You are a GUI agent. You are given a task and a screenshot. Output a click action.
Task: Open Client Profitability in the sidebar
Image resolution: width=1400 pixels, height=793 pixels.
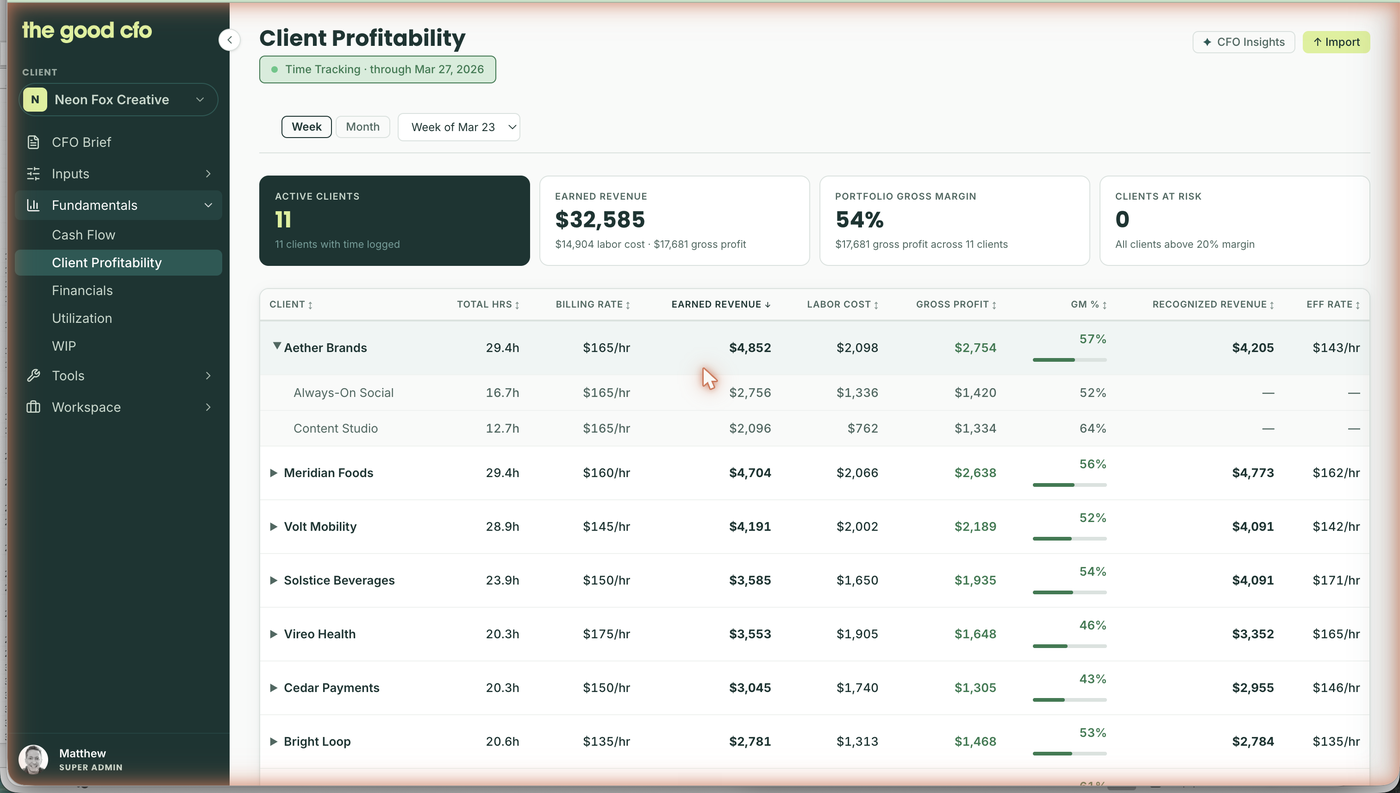click(x=118, y=263)
